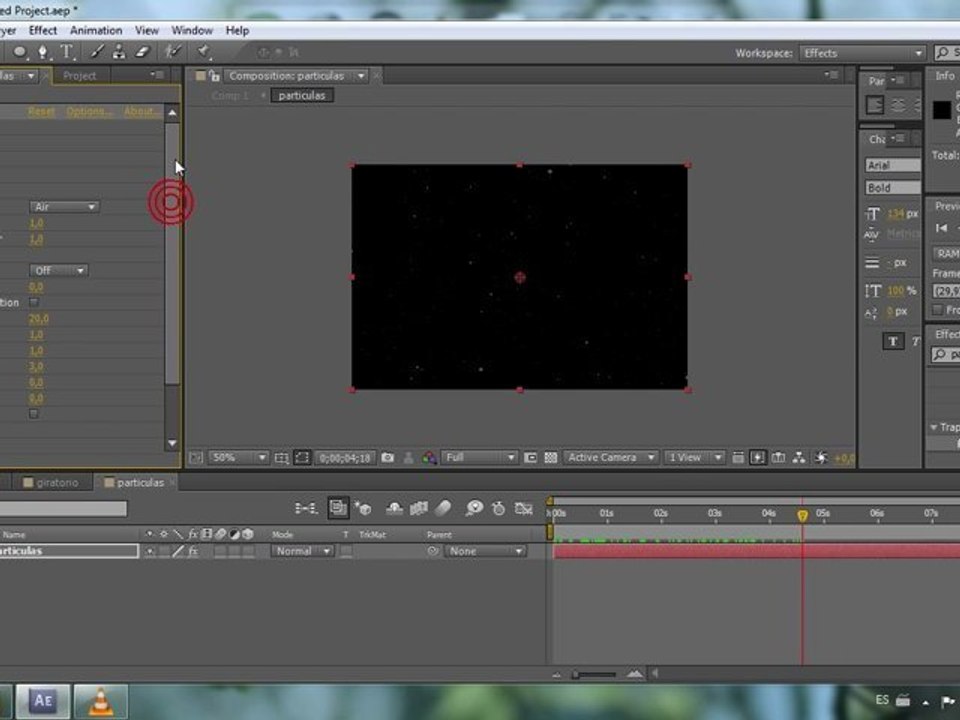Open the Animation menu
The width and height of the screenshot is (960, 720).
[x=96, y=30]
